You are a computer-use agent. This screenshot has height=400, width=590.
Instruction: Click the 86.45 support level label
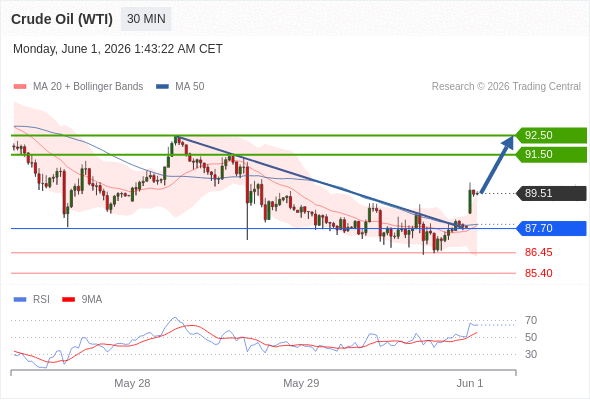538,252
